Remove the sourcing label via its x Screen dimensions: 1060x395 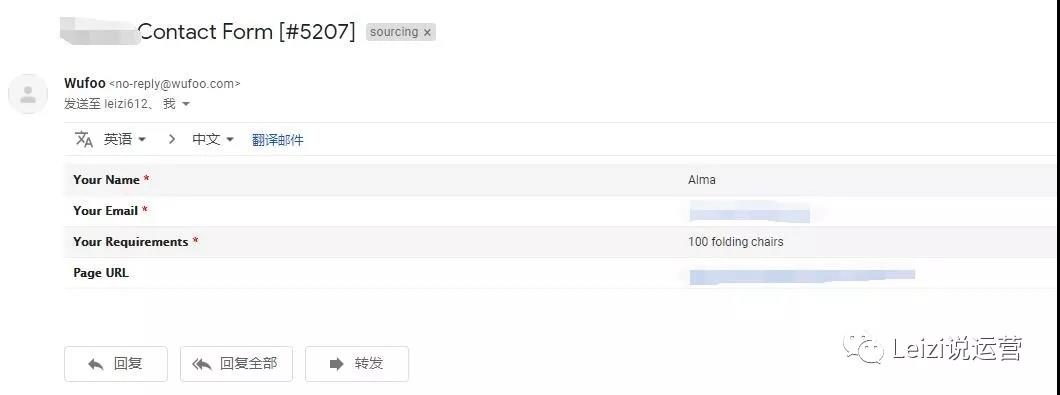coord(427,32)
